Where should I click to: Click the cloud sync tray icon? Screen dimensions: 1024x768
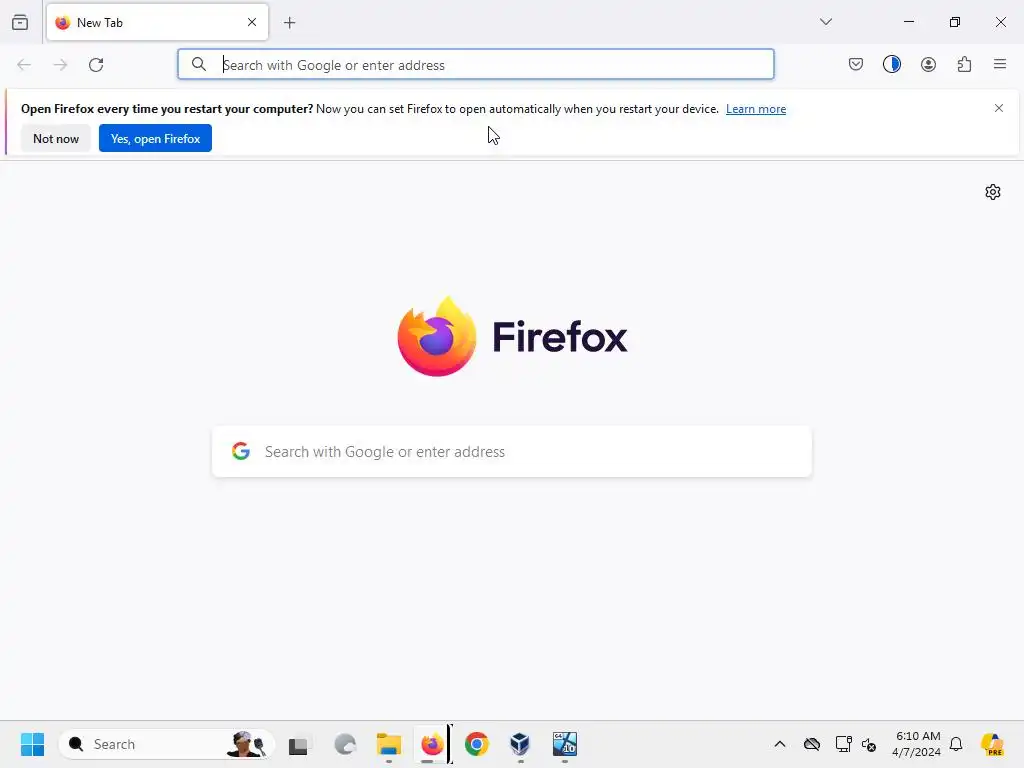pyautogui.click(x=812, y=744)
